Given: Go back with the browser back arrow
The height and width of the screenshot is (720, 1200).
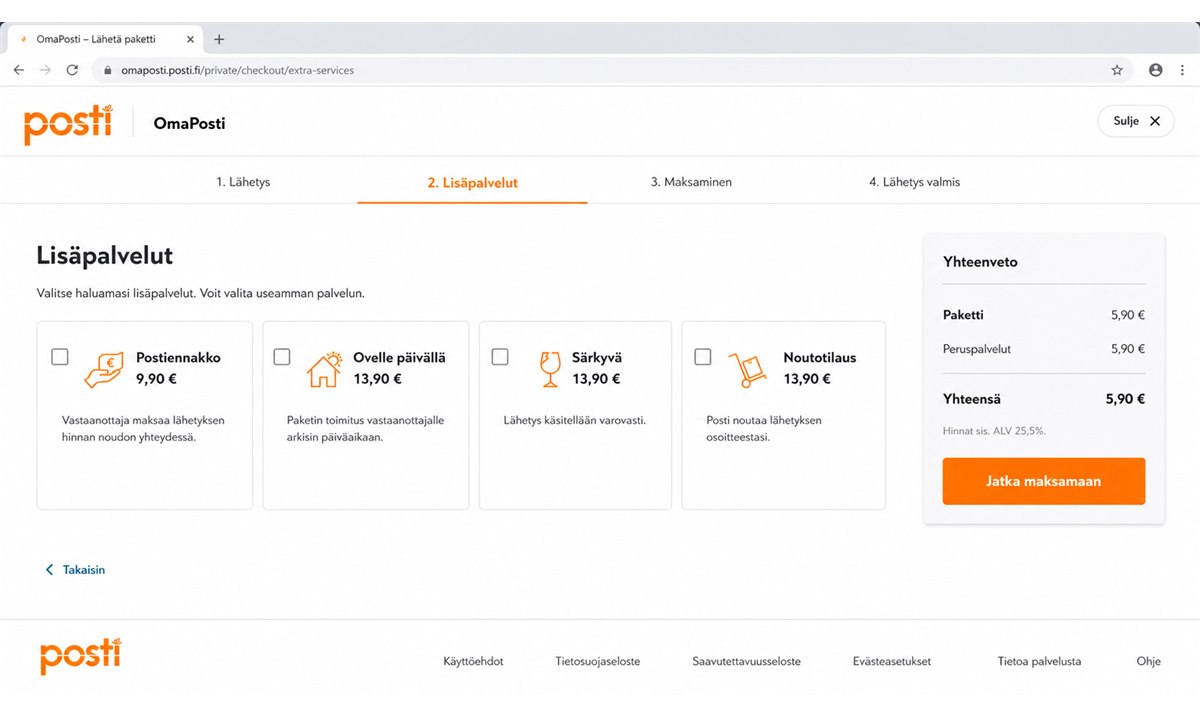Looking at the screenshot, I should pos(19,70).
